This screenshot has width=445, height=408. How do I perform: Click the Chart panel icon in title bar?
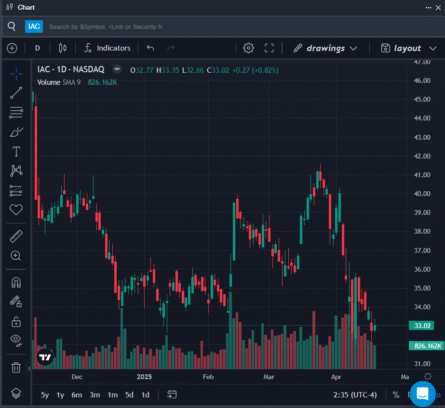(10, 7)
